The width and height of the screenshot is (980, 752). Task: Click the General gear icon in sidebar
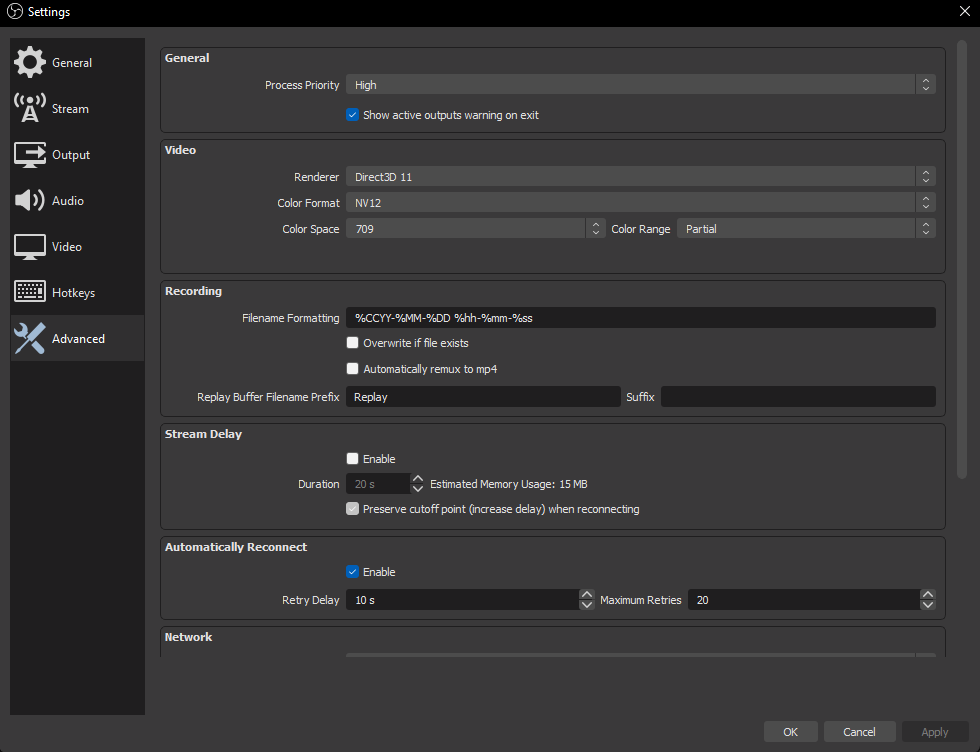pyautogui.click(x=29, y=63)
